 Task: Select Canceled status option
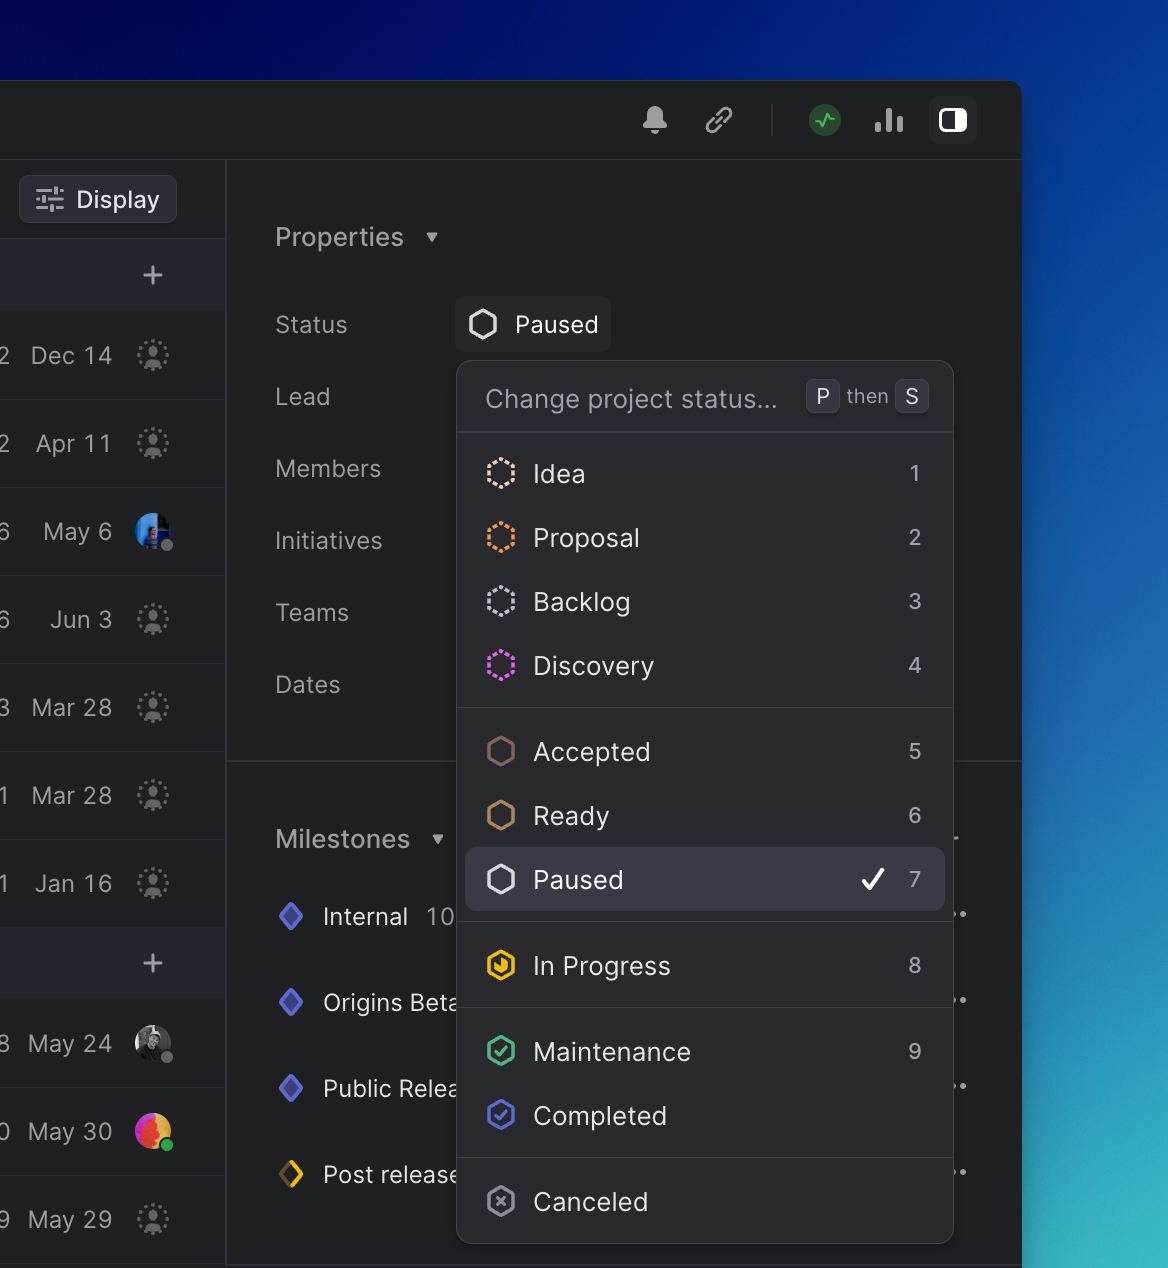(705, 1201)
